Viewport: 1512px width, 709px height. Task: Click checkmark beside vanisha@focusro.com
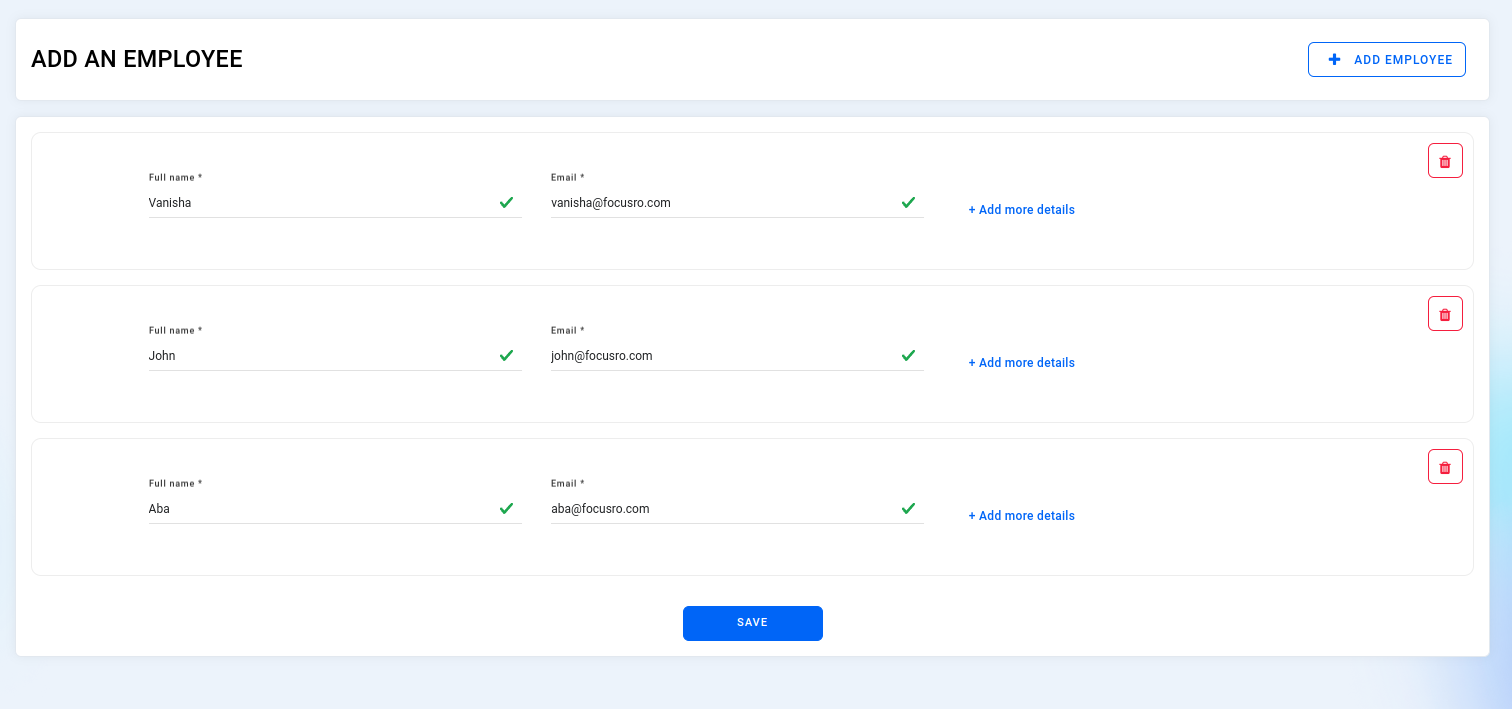(x=908, y=202)
